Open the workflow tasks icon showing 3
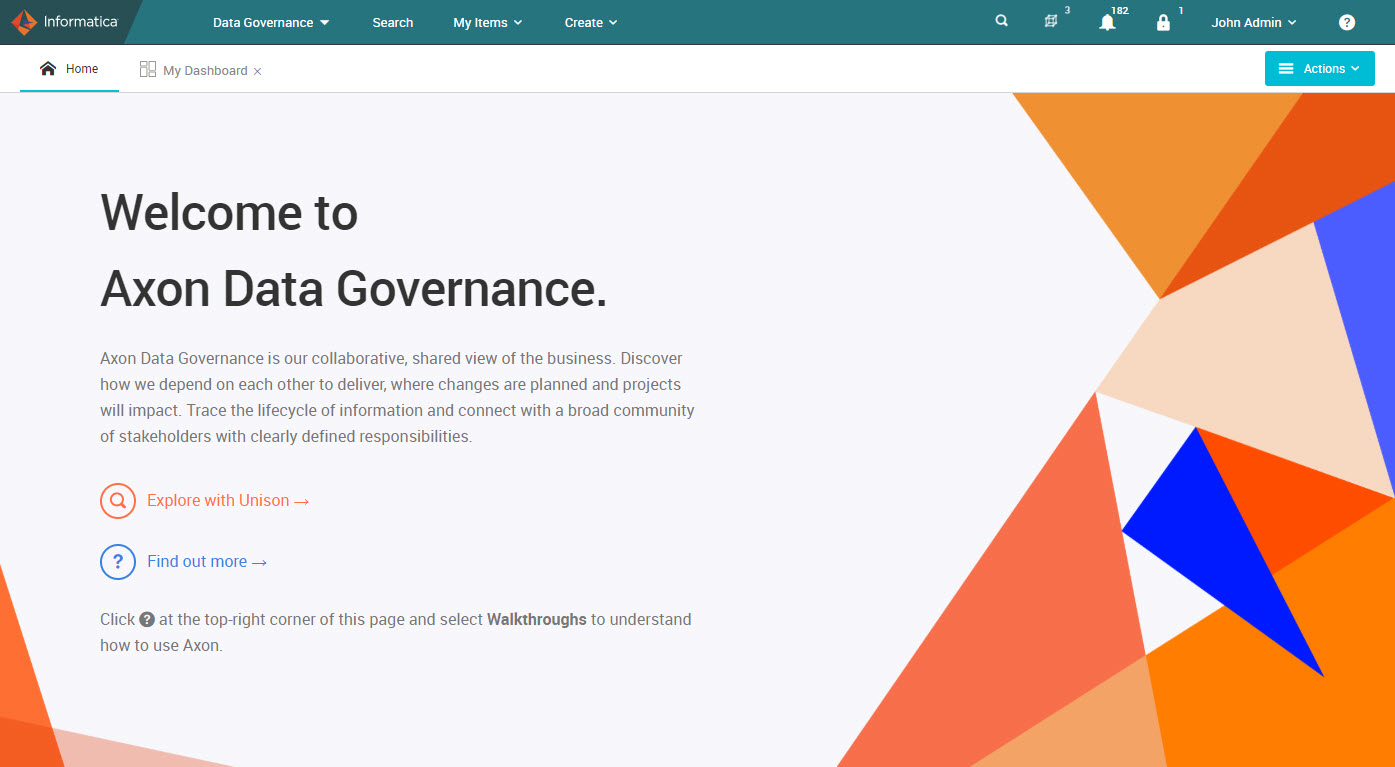The image size is (1395, 767). [x=1051, y=21]
